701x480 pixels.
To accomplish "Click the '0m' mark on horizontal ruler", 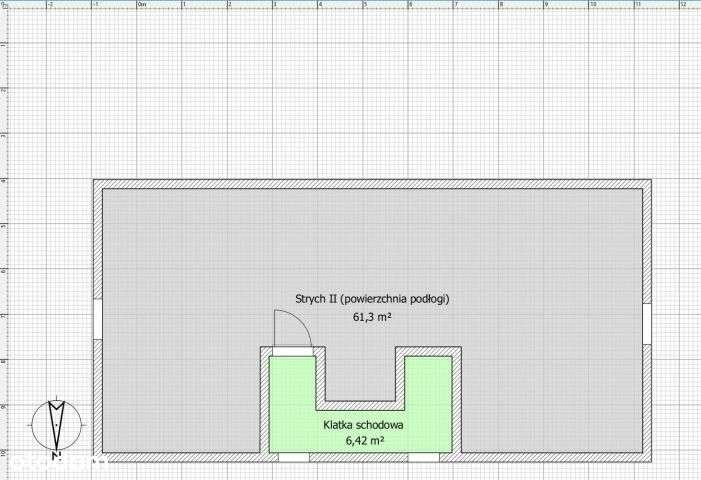I will [x=142, y=4].
